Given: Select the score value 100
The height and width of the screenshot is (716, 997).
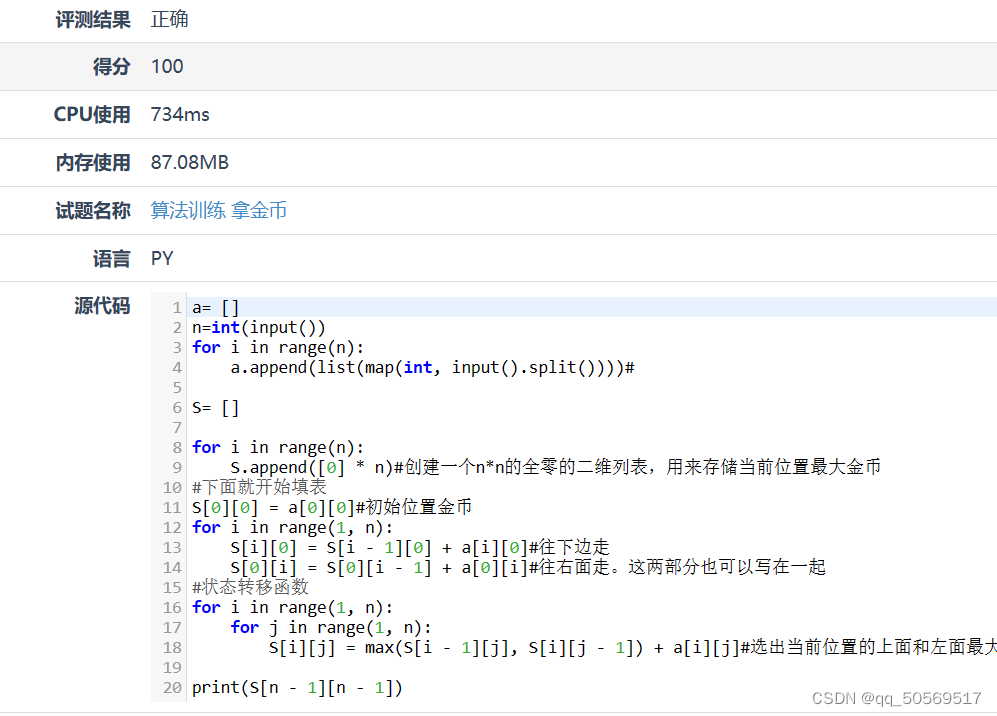Looking at the screenshot, I should [166, 67].
